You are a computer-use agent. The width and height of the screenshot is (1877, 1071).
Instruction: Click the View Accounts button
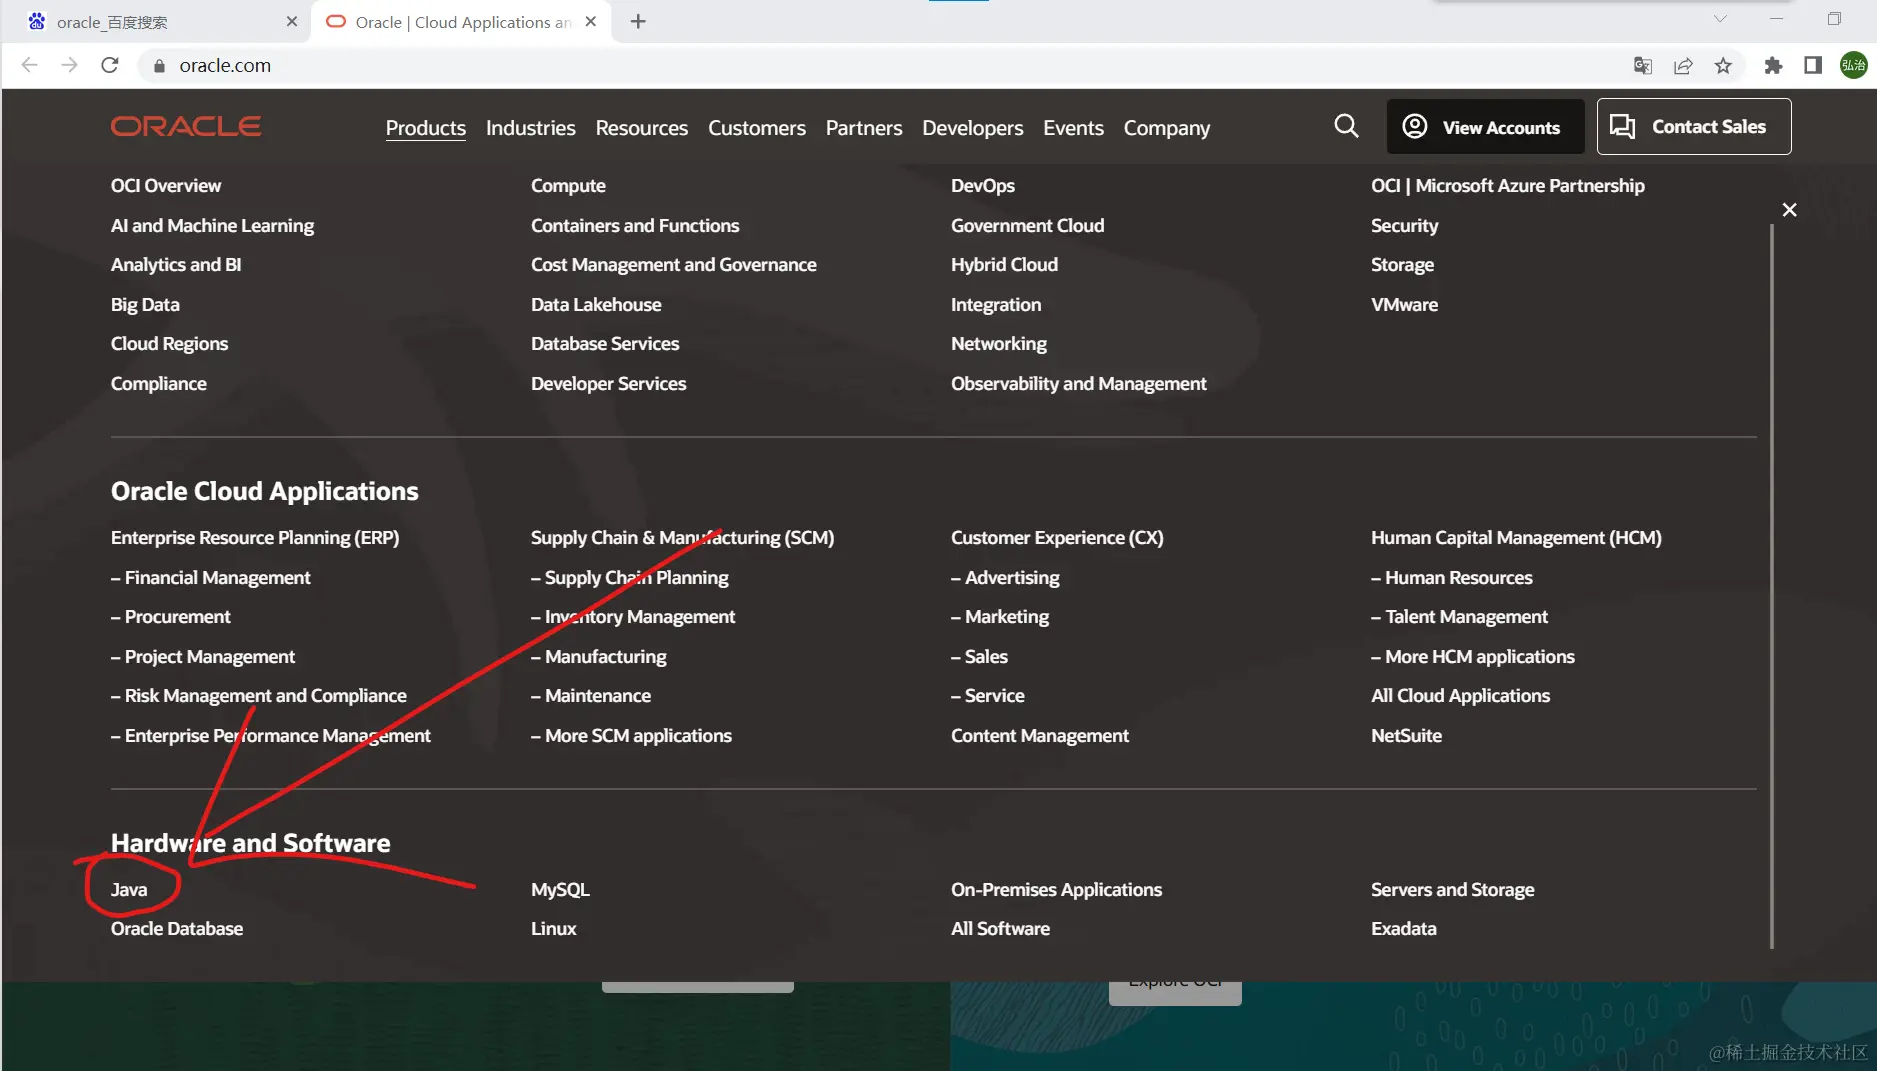(x=1485, y=126)
